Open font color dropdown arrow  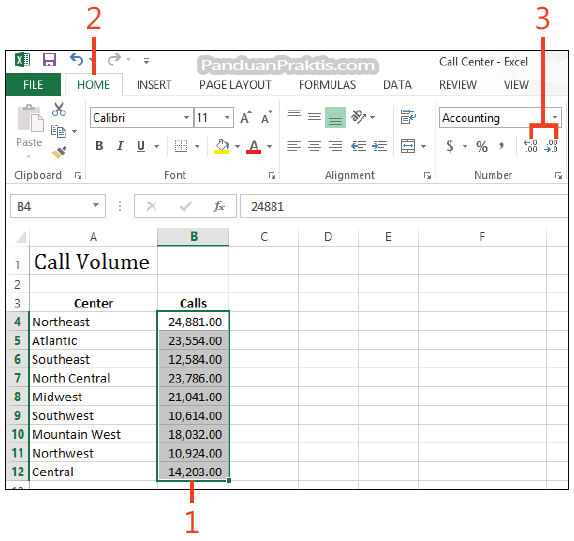269,146
